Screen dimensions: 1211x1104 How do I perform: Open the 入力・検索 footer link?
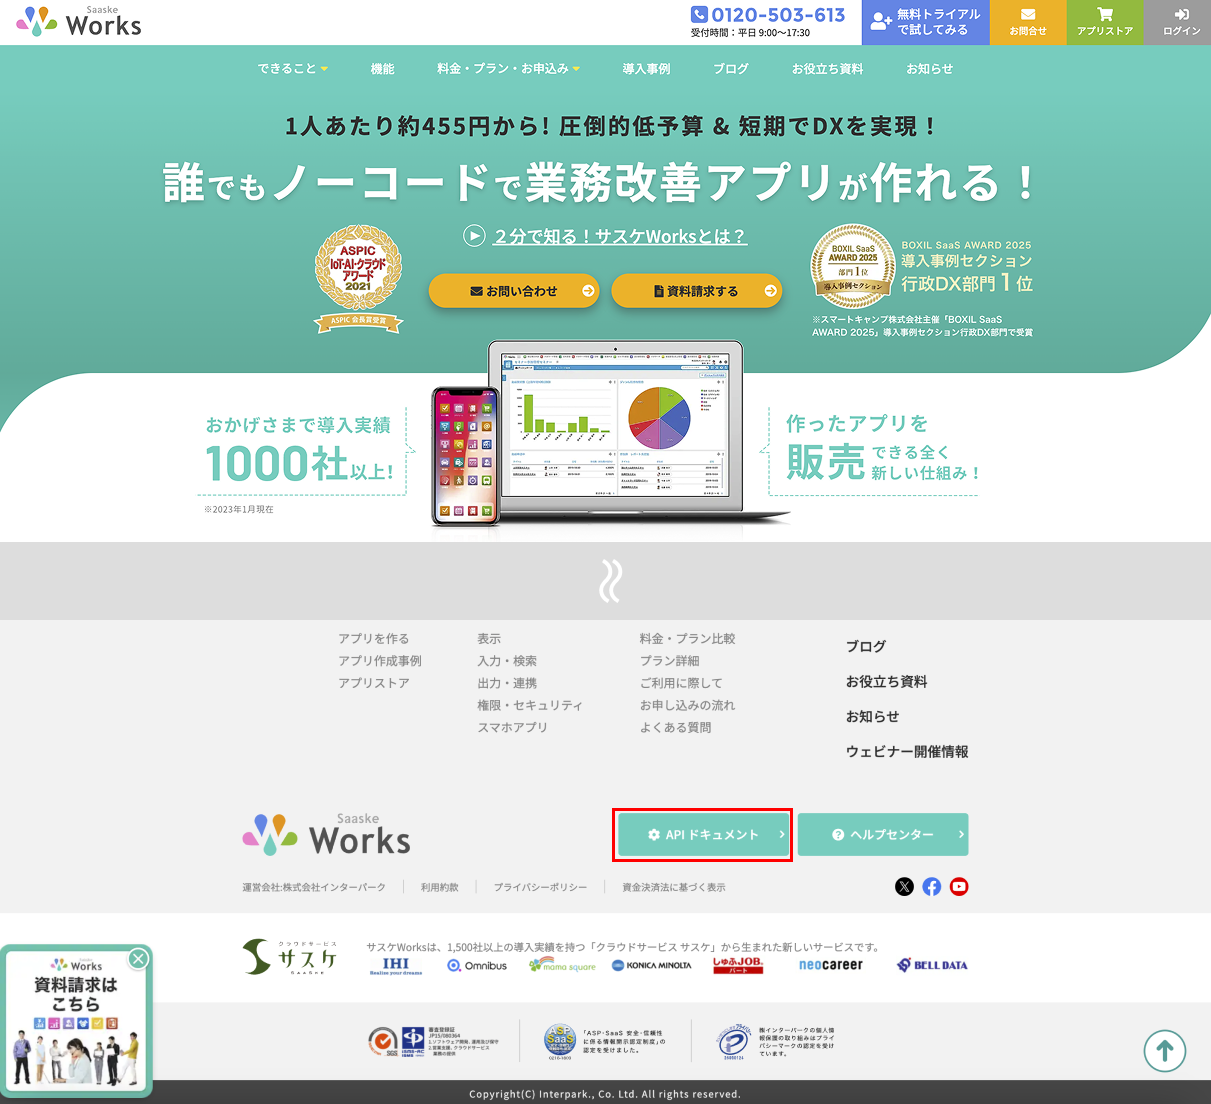click(x=507, y=661)
